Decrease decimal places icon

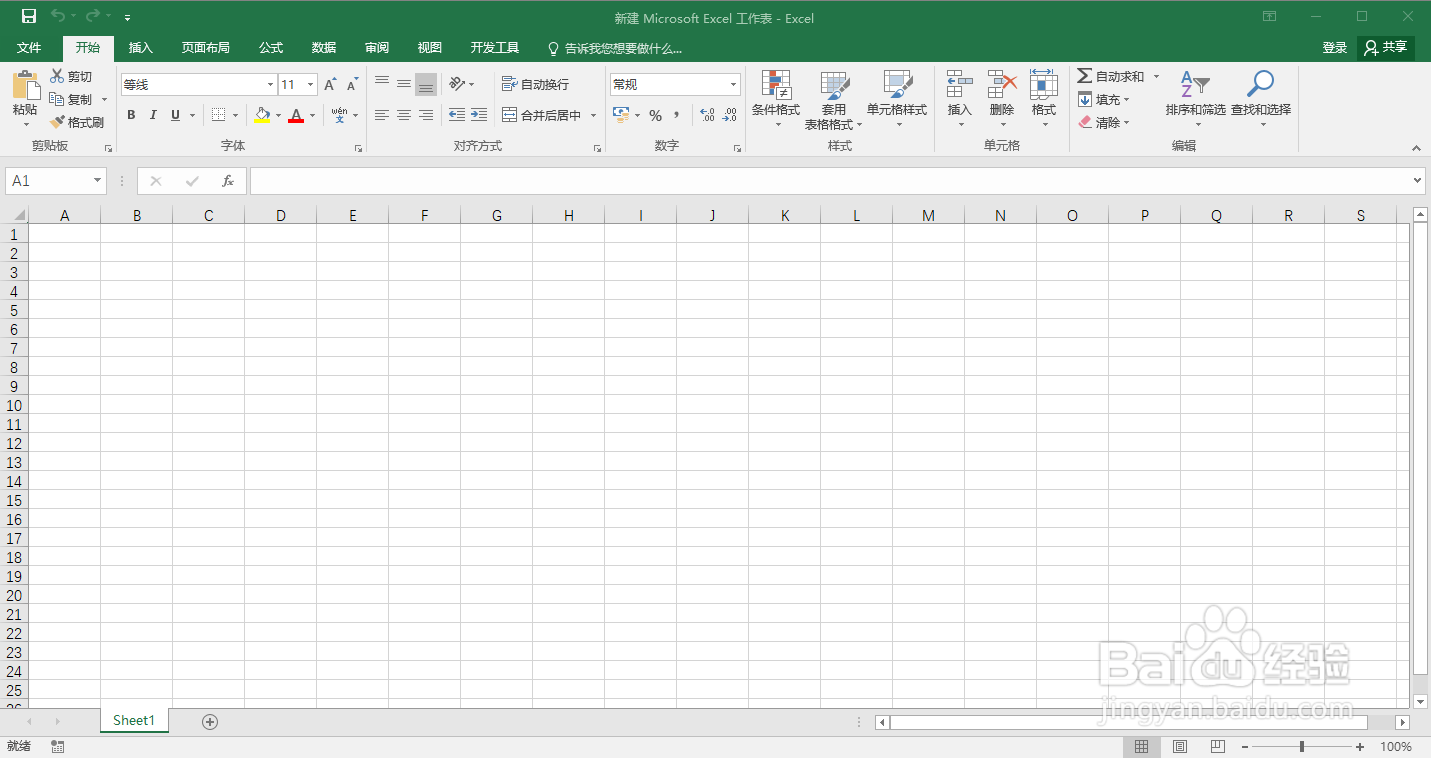(731, 116)
